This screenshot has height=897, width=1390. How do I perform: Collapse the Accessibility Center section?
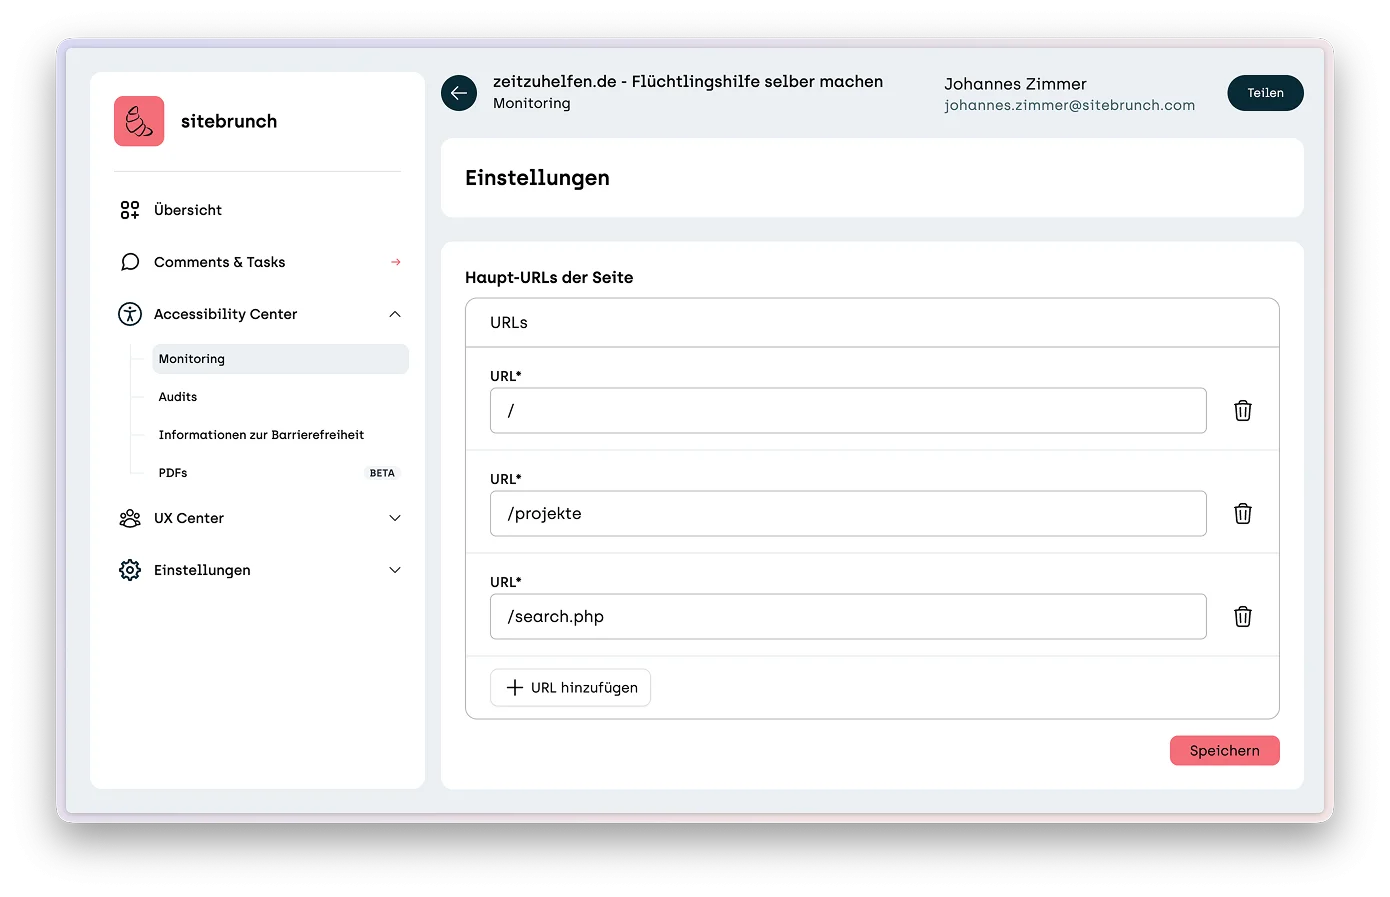395,313
